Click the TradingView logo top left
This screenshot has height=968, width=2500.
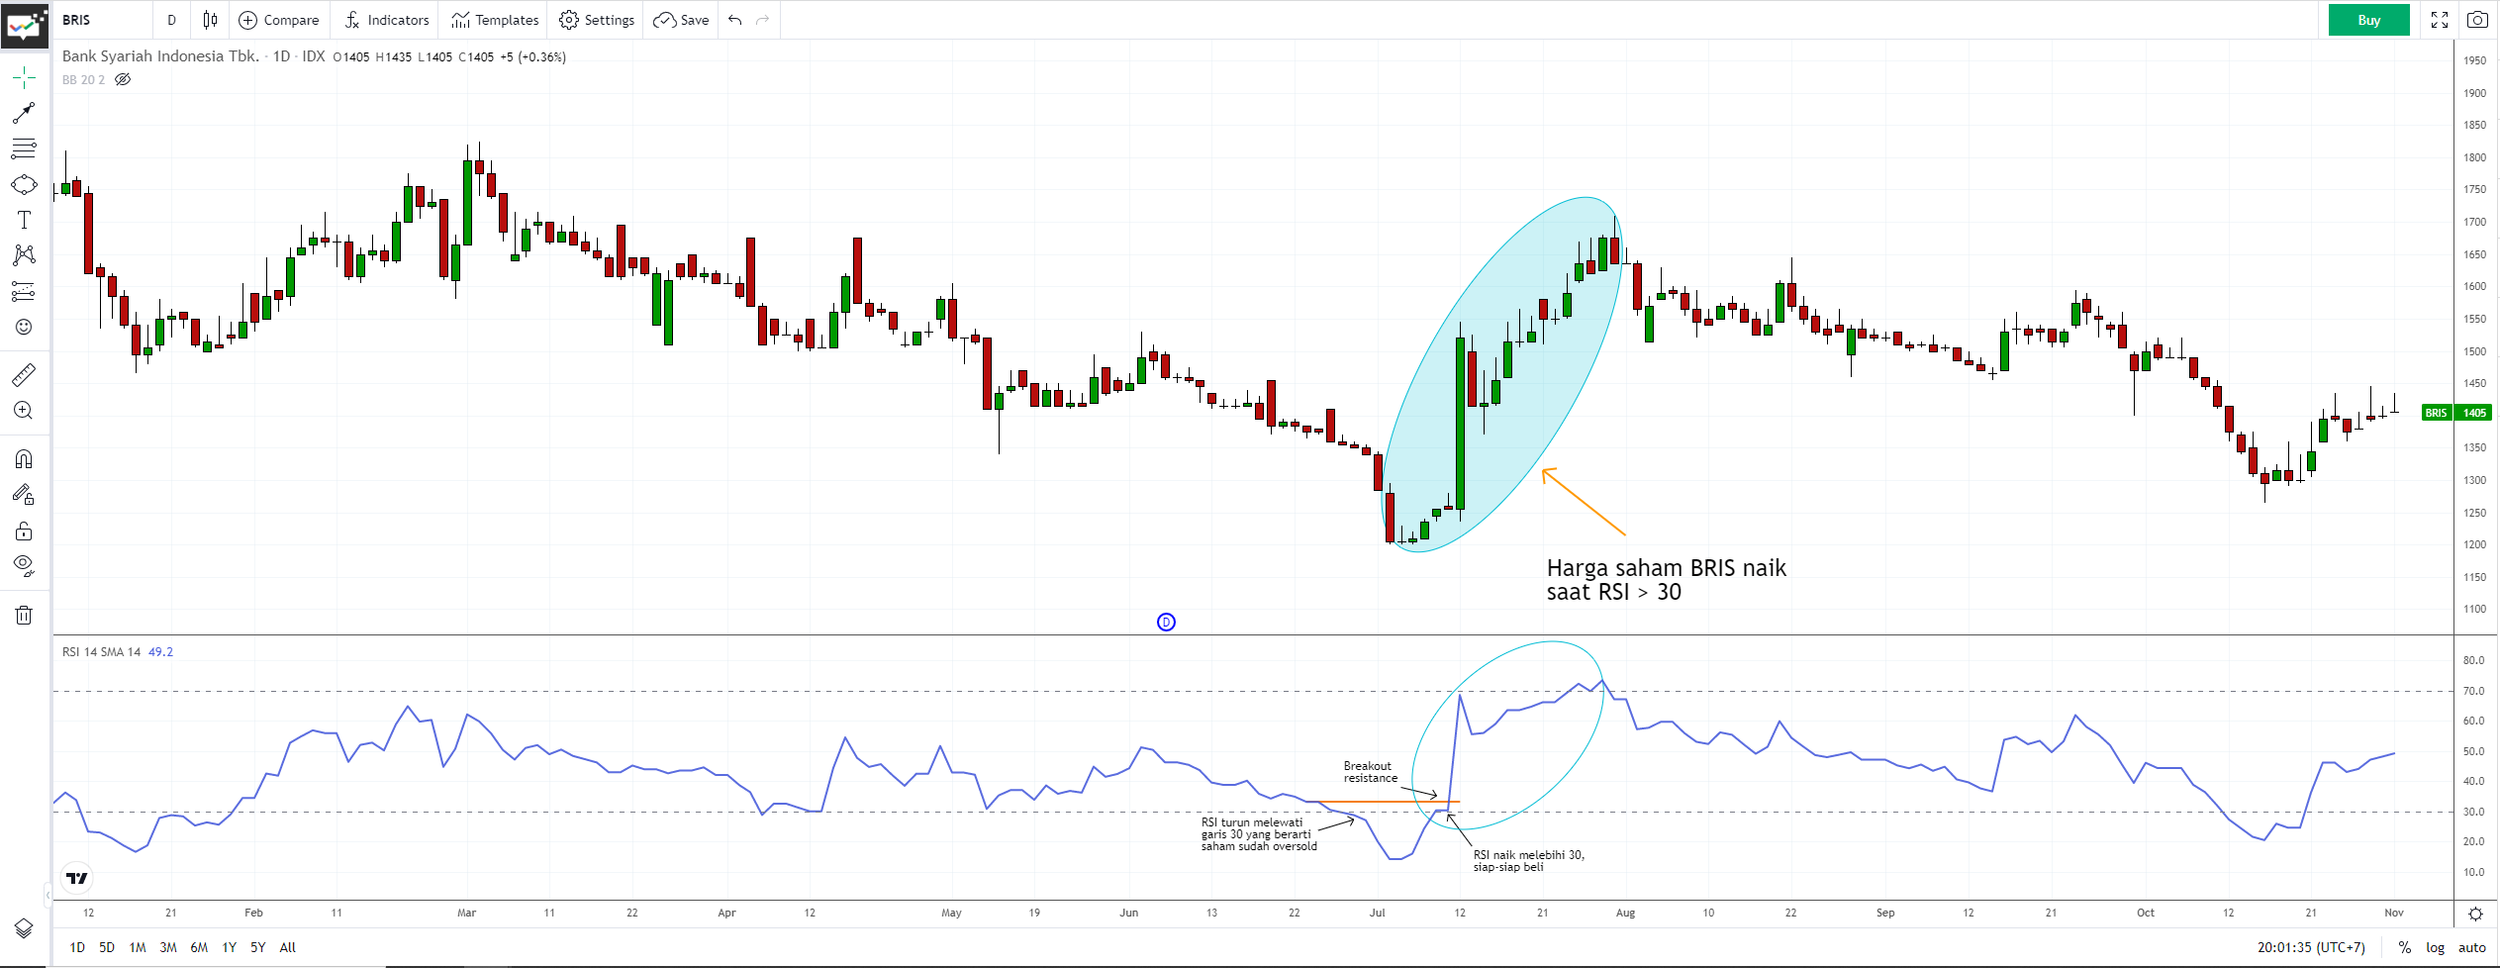[x=24, y=24]
